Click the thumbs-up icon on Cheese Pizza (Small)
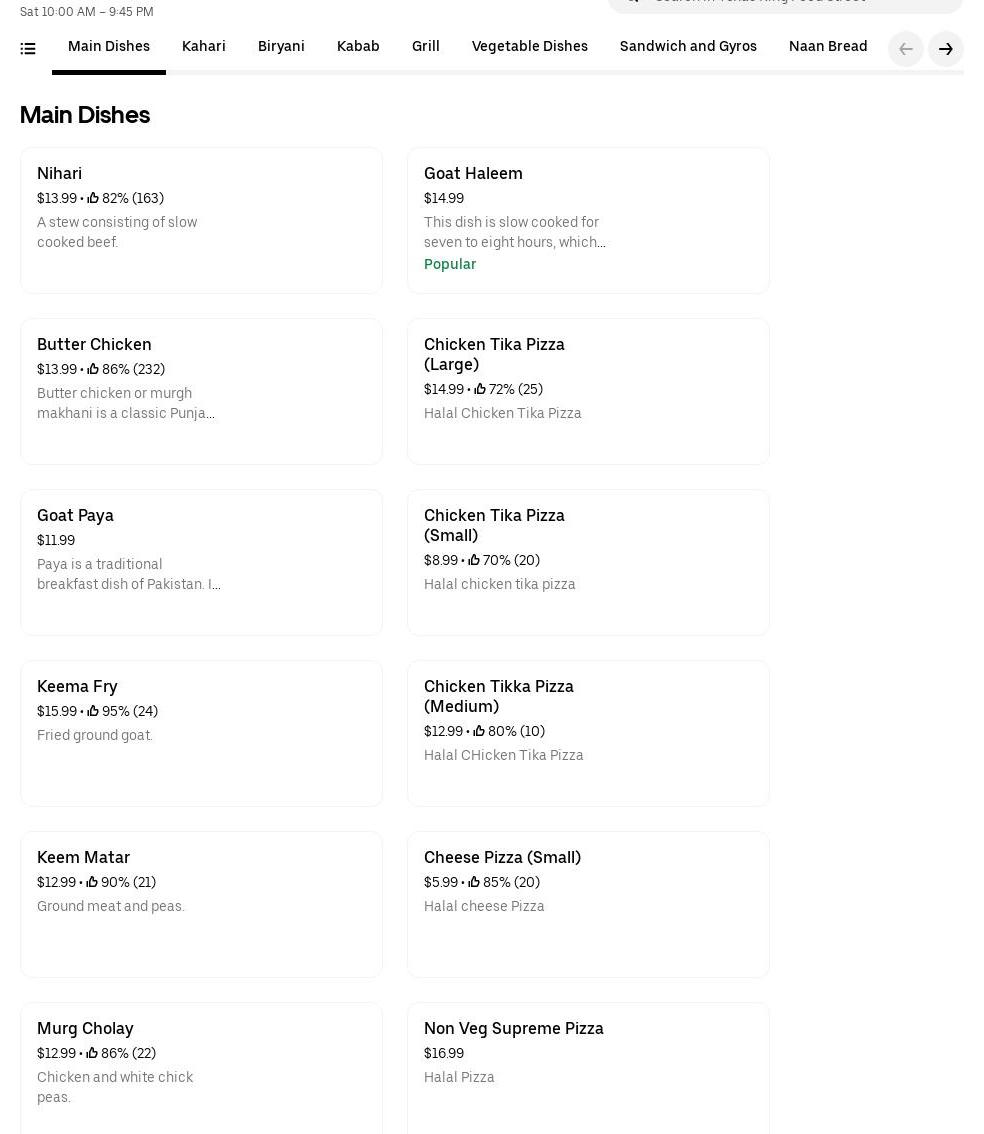 [x=474, y=882]
